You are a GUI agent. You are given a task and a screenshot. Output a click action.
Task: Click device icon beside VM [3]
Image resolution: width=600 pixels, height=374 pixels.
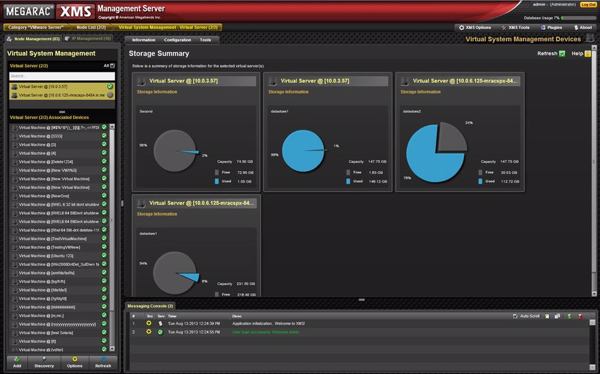pos(15,145)
